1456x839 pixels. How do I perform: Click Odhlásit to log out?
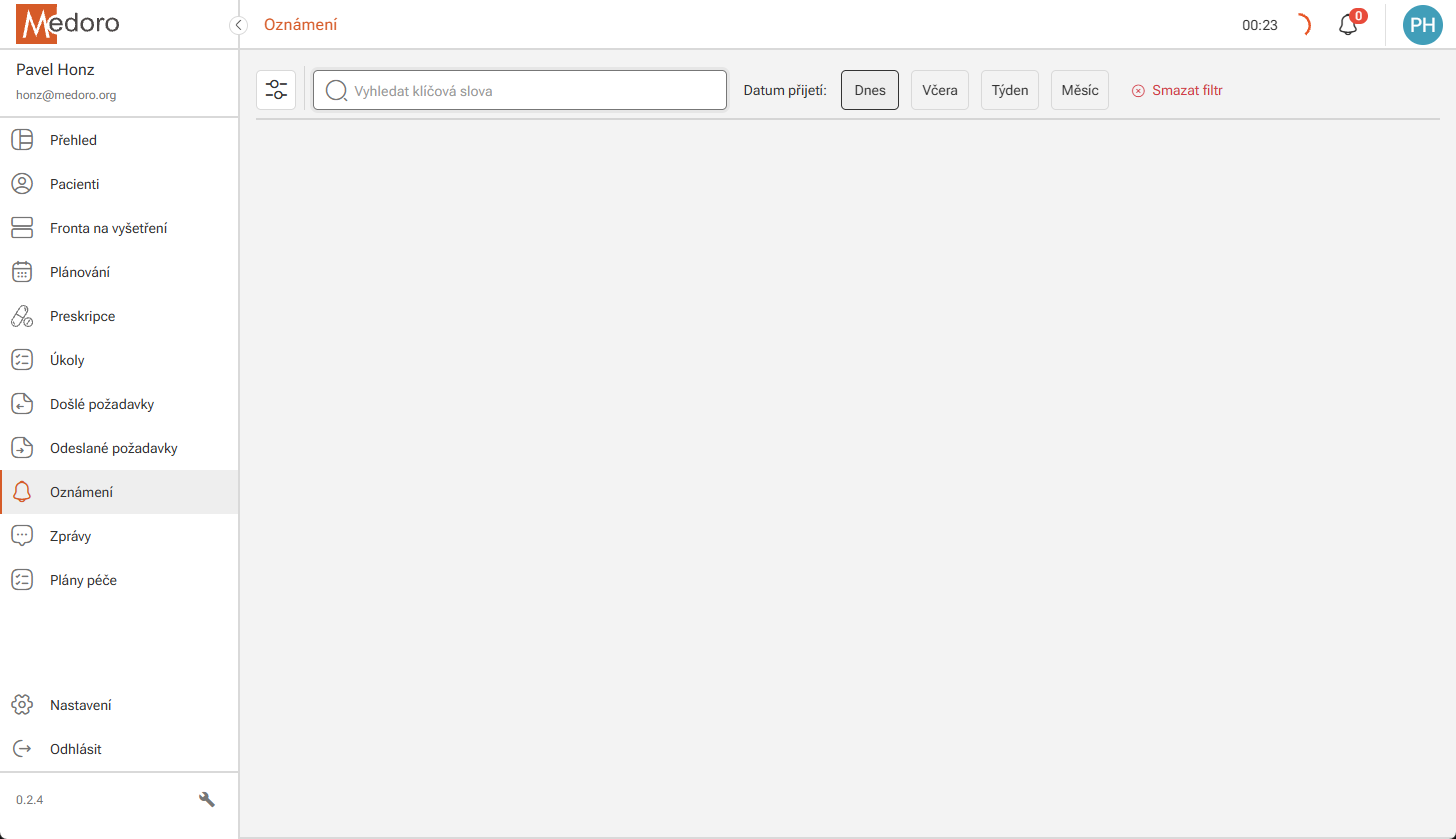click(75, 749)
